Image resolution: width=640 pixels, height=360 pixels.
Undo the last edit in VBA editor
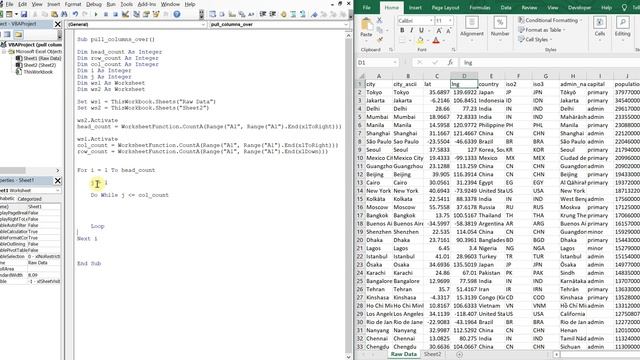coord(76,14)
